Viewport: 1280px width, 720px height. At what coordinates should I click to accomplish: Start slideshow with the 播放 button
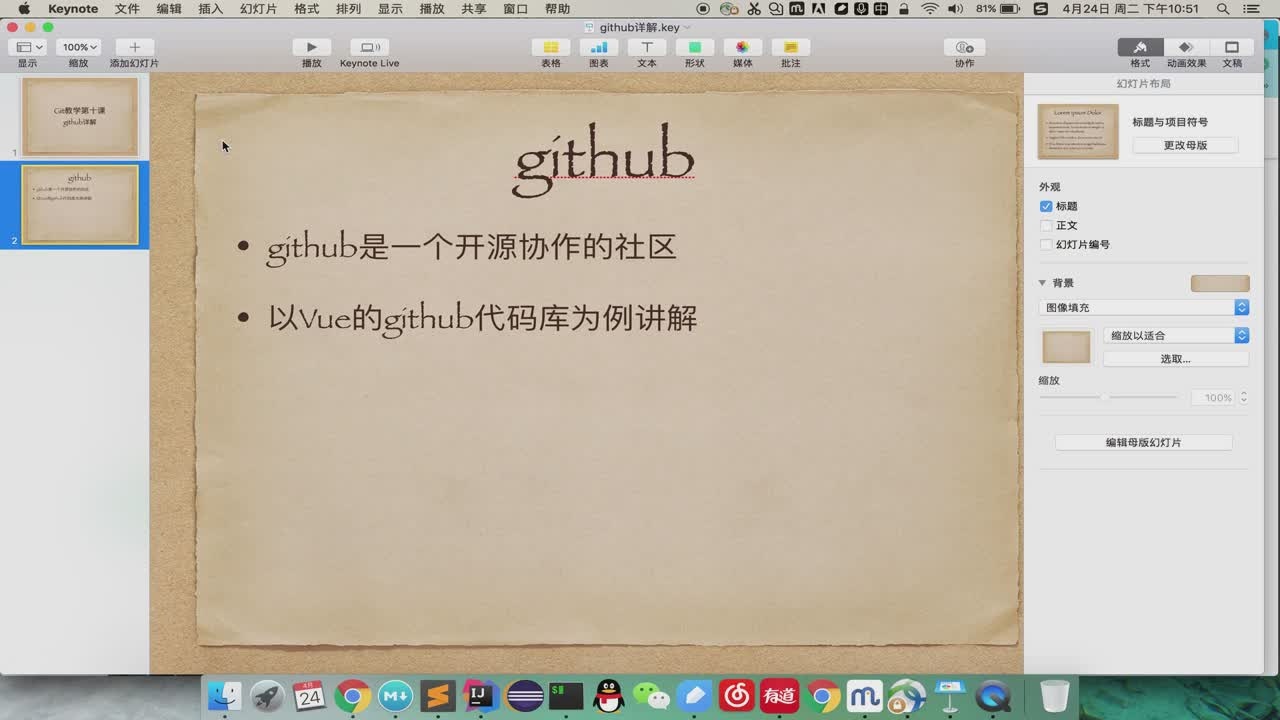[x=311, y=47]
